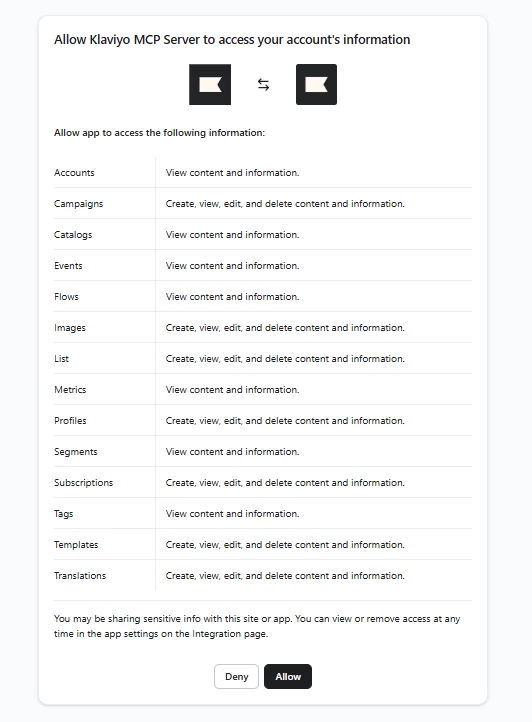Click the dialog heading about Klaviyo MCP Server

(x=232, y=40)
